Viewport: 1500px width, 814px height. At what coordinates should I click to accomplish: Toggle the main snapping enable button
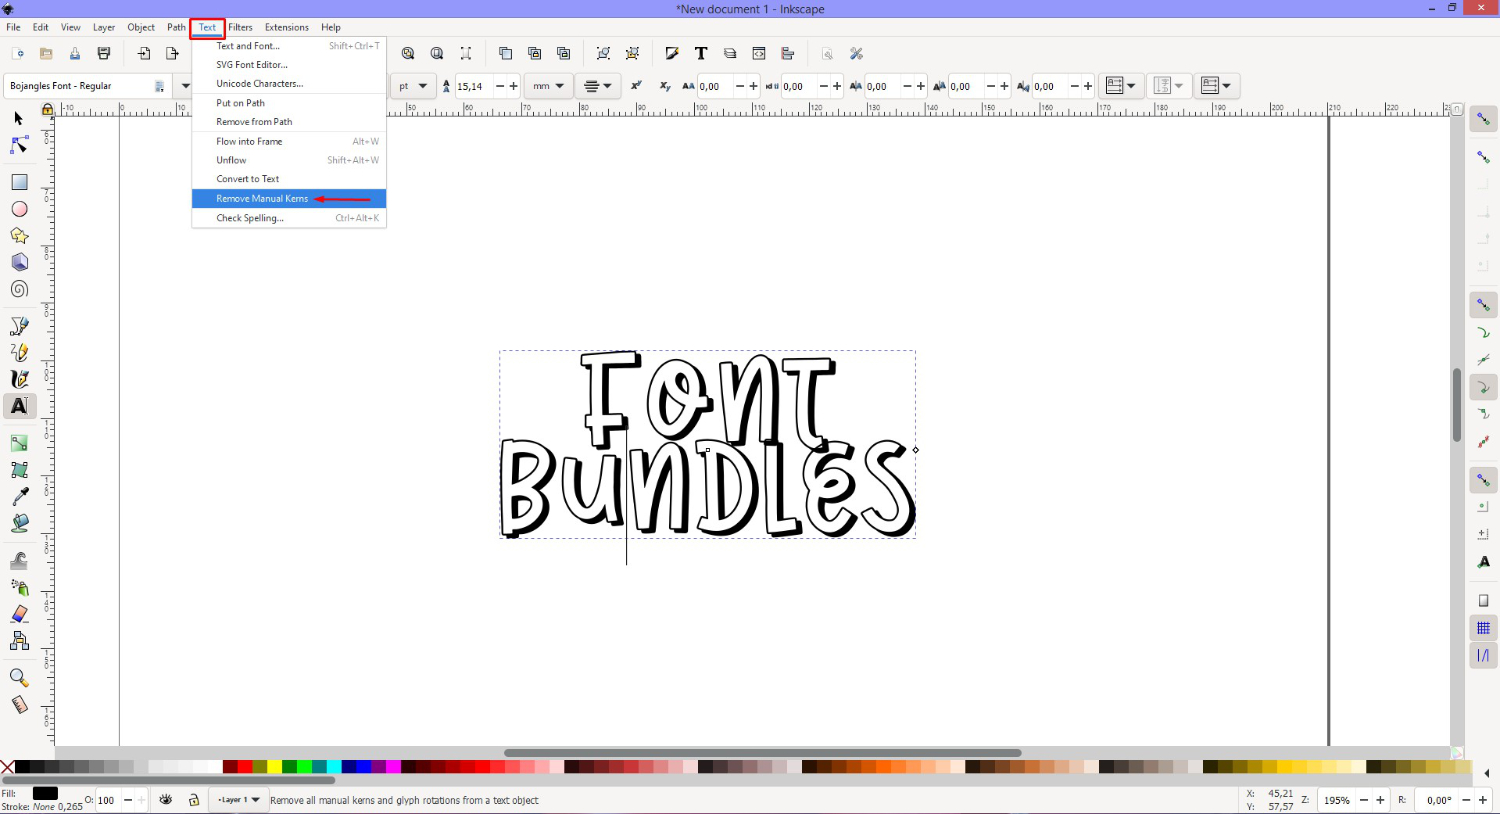[x=1483, y=119]
